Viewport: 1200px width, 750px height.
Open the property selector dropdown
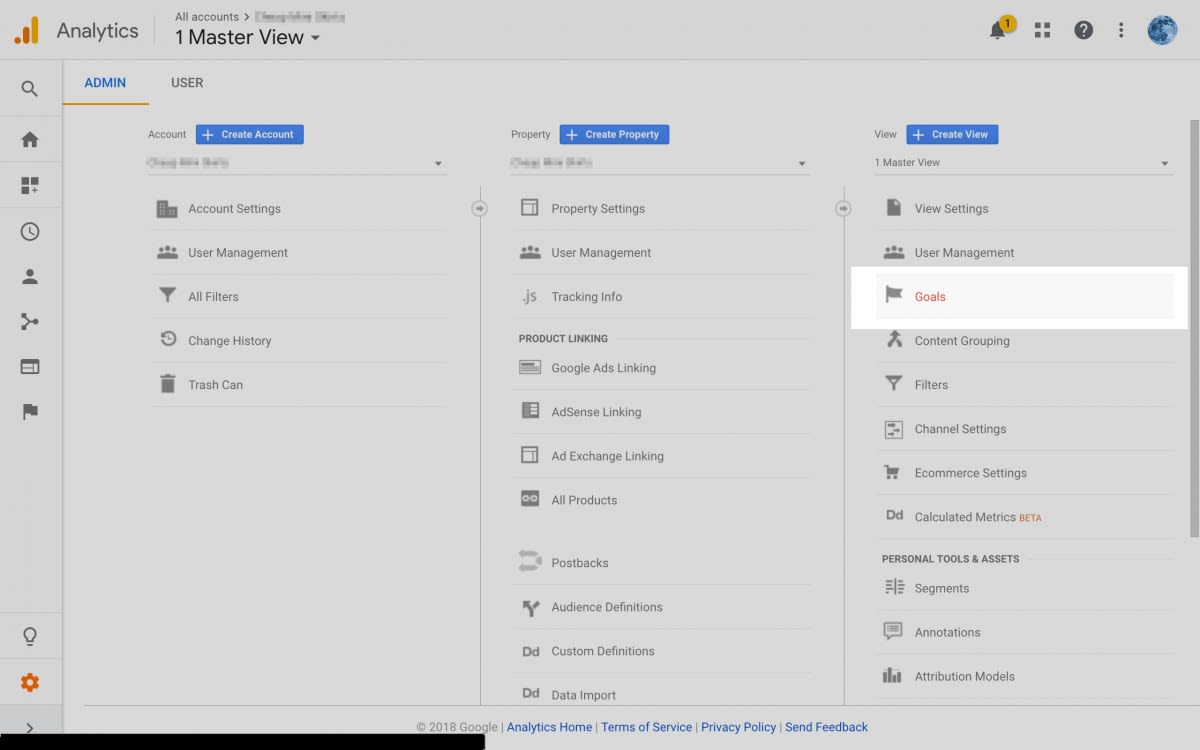(x=659, y=163)
